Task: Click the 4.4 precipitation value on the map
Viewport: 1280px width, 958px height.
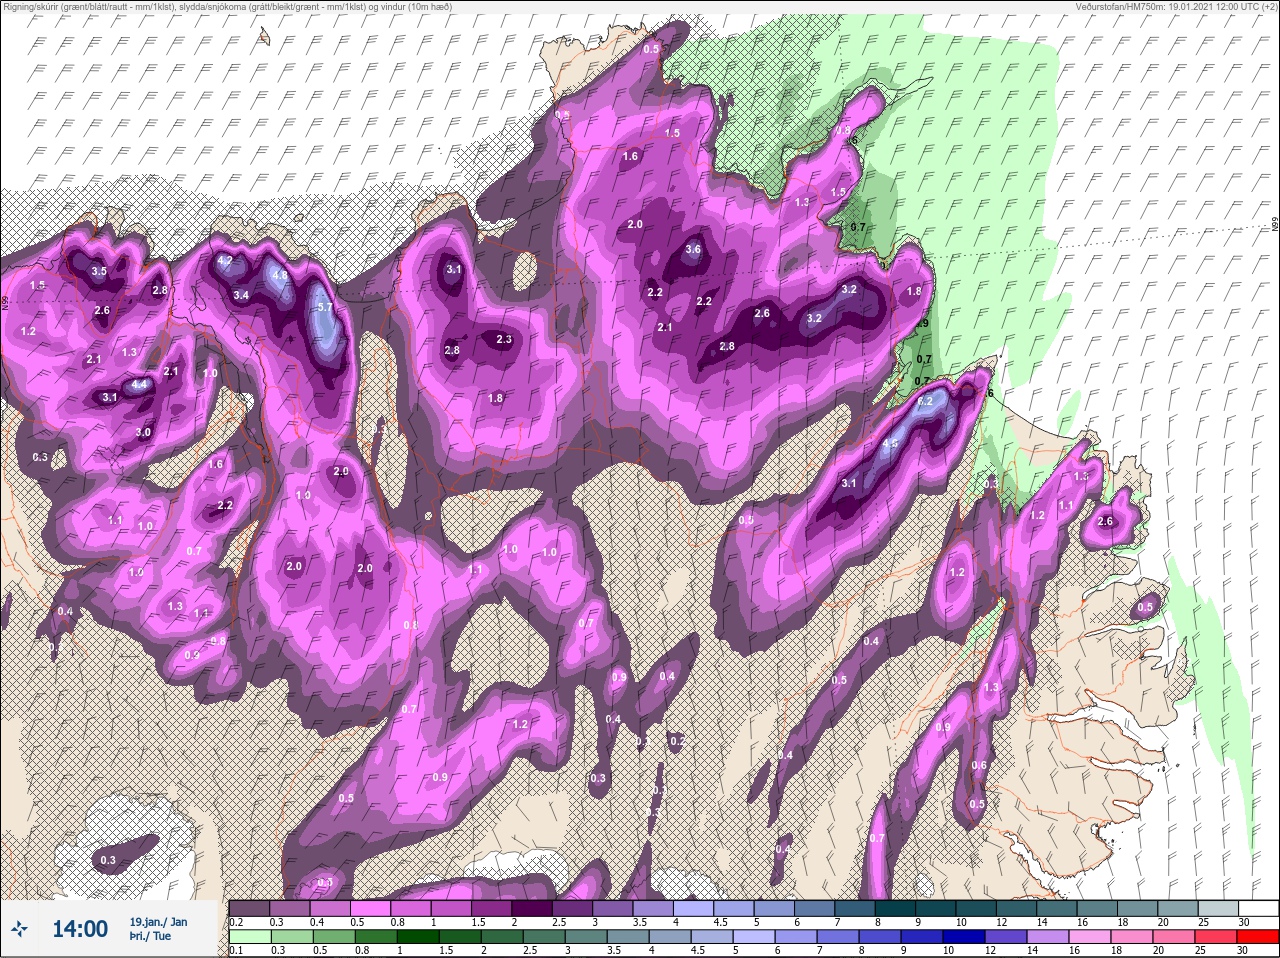Action: (x=140, y=385)
